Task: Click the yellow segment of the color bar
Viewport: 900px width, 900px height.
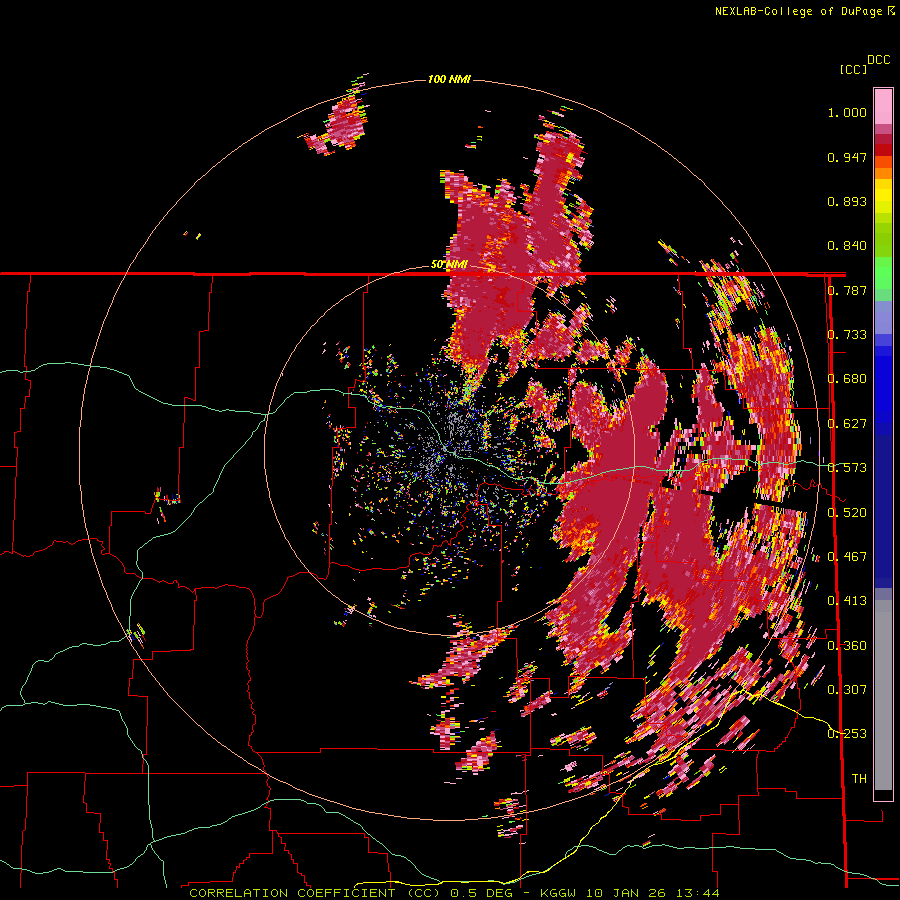Action: coord(883,196)
